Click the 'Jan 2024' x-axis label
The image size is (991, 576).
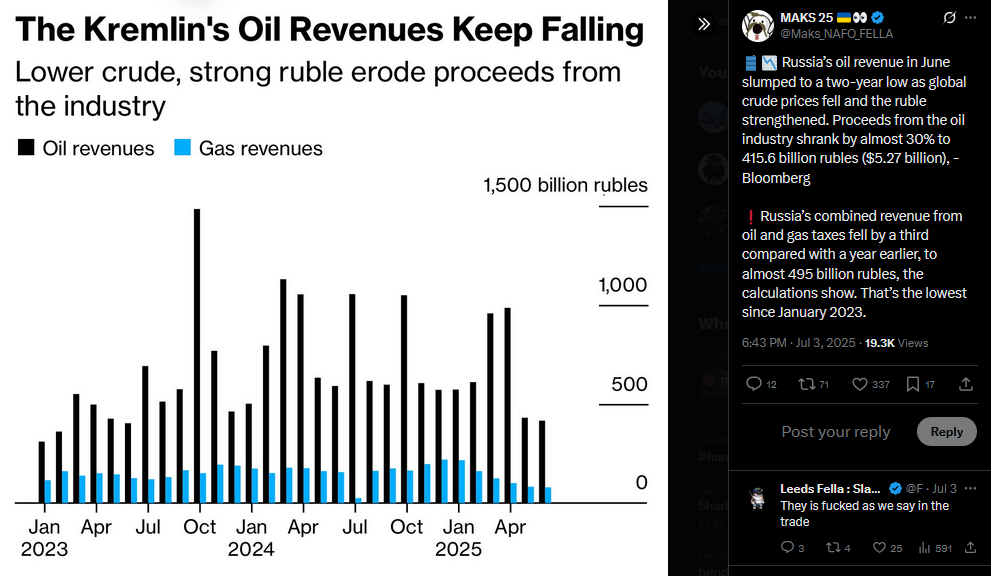tap(251, 537)
